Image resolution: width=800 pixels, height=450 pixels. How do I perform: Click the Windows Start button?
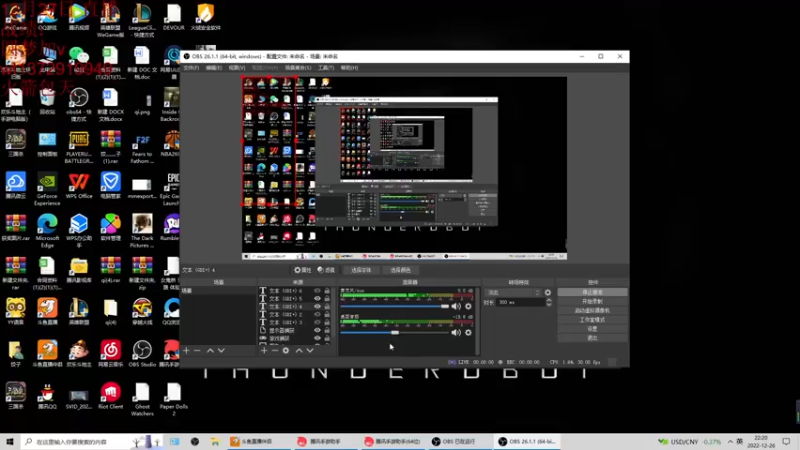tap(10, 441)
